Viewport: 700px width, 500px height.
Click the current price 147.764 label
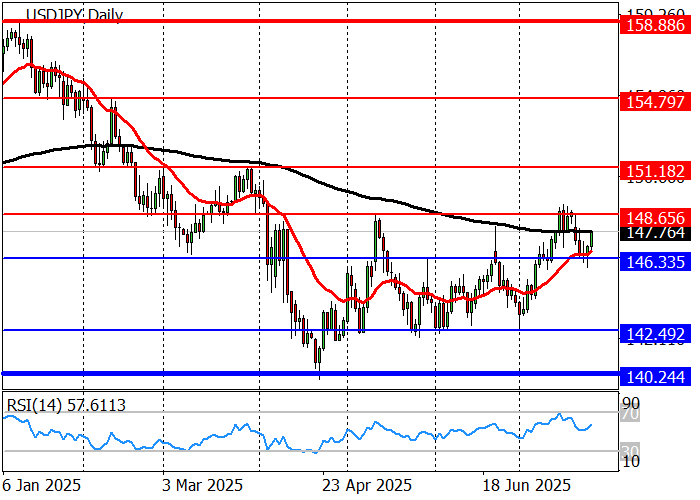pyautogui.click(x=653, y=232)
